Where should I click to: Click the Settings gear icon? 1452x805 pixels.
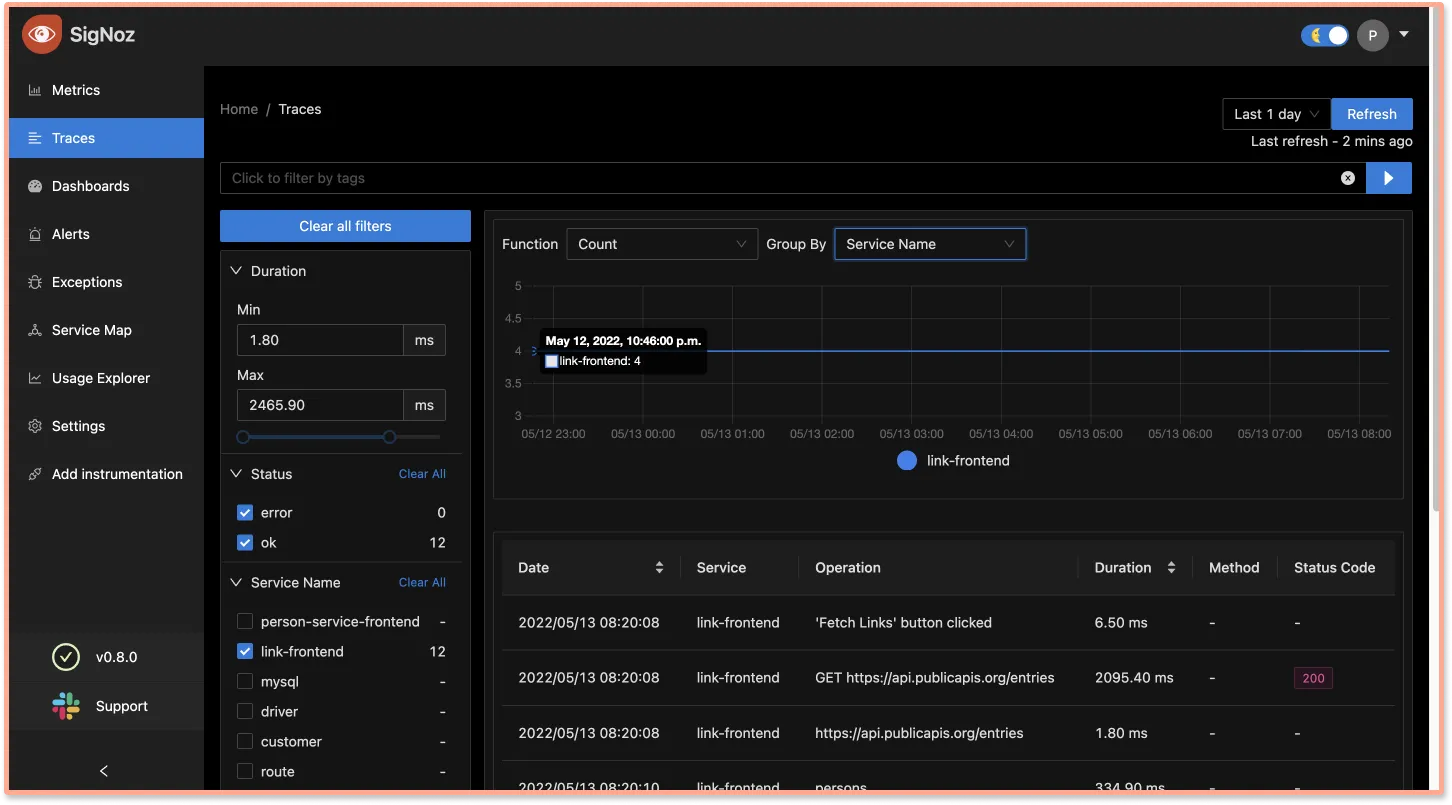coord(35,426)
